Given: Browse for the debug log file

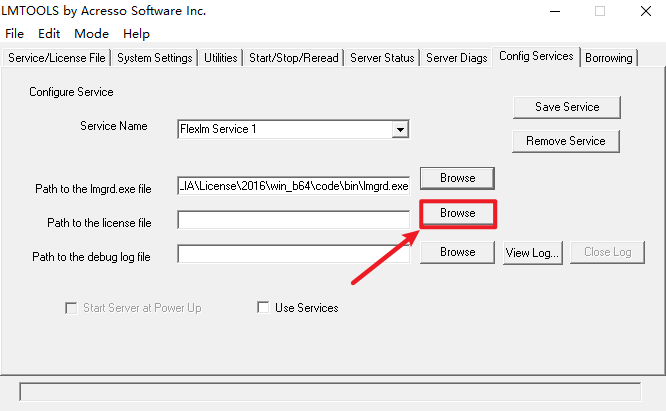Looking at the screenshot, I should point(457,252).
